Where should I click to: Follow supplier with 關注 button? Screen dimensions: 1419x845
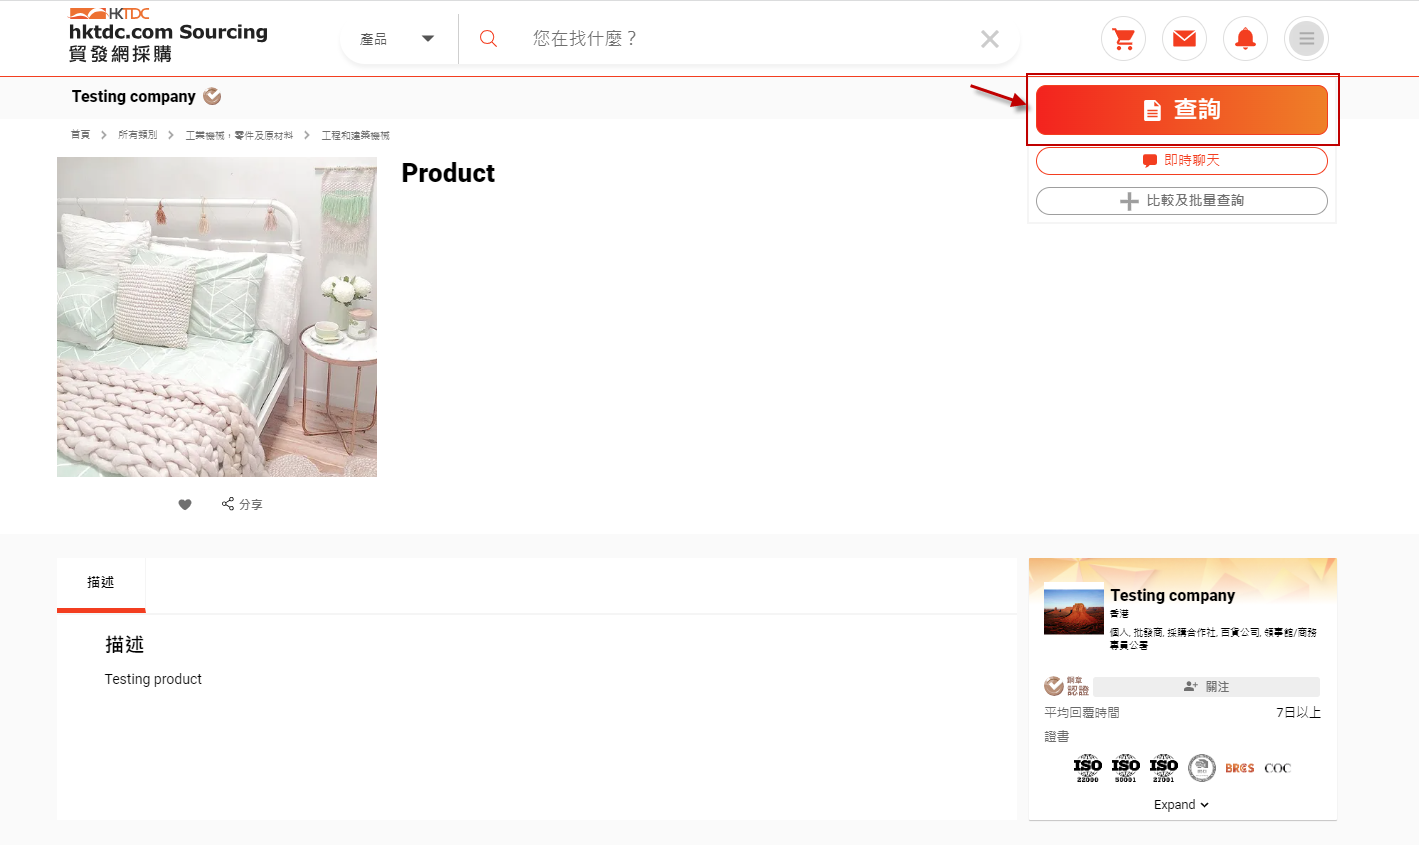click(x=1206, y=687)
